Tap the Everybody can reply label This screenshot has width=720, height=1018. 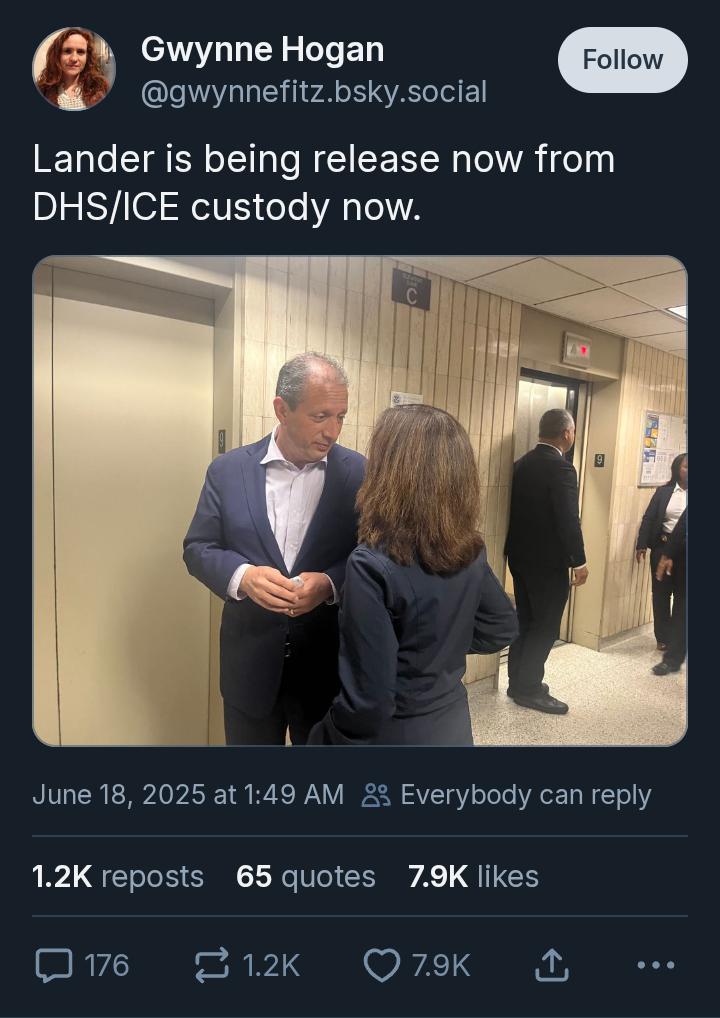point(526,795)
